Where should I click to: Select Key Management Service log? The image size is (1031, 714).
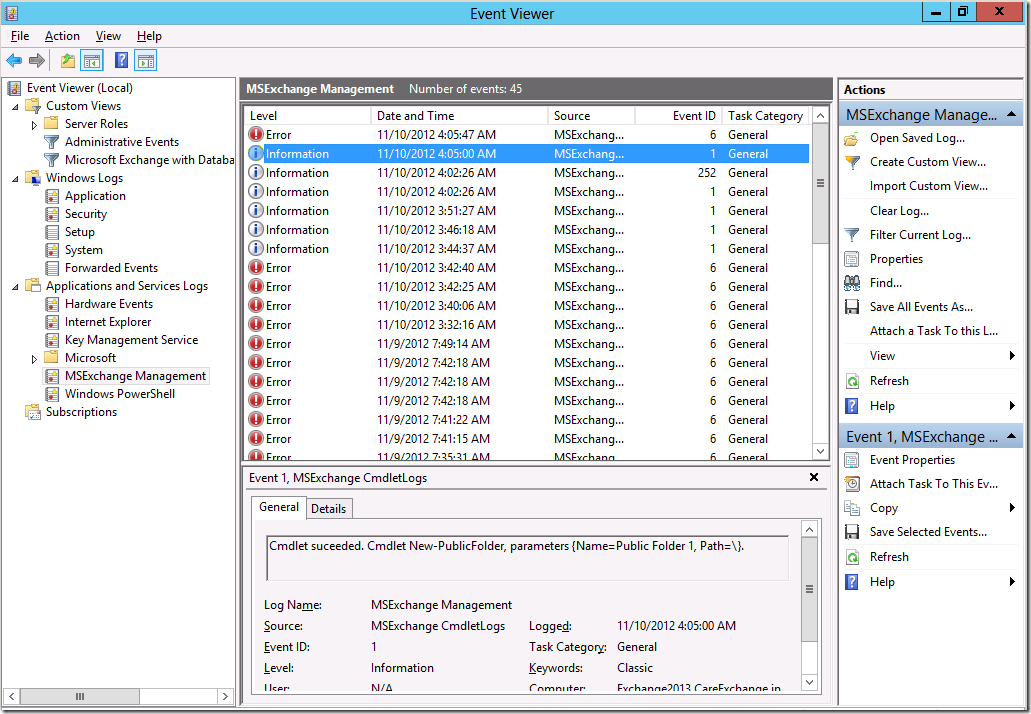tap(132, 340)
